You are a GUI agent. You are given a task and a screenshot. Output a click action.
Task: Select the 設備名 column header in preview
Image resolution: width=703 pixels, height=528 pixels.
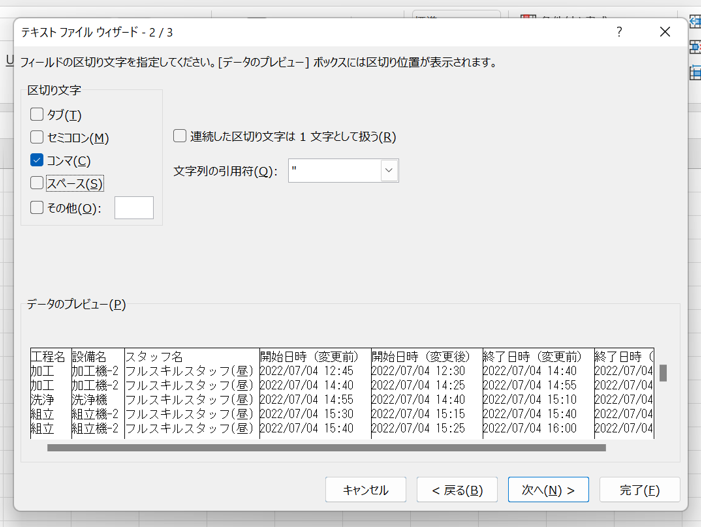[89, 357]
